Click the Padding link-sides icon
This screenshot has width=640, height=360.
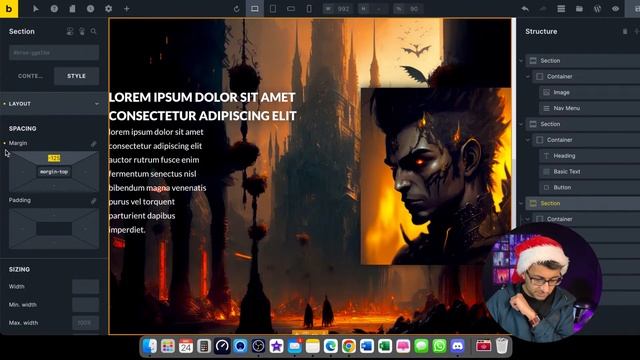pos(93,200)
